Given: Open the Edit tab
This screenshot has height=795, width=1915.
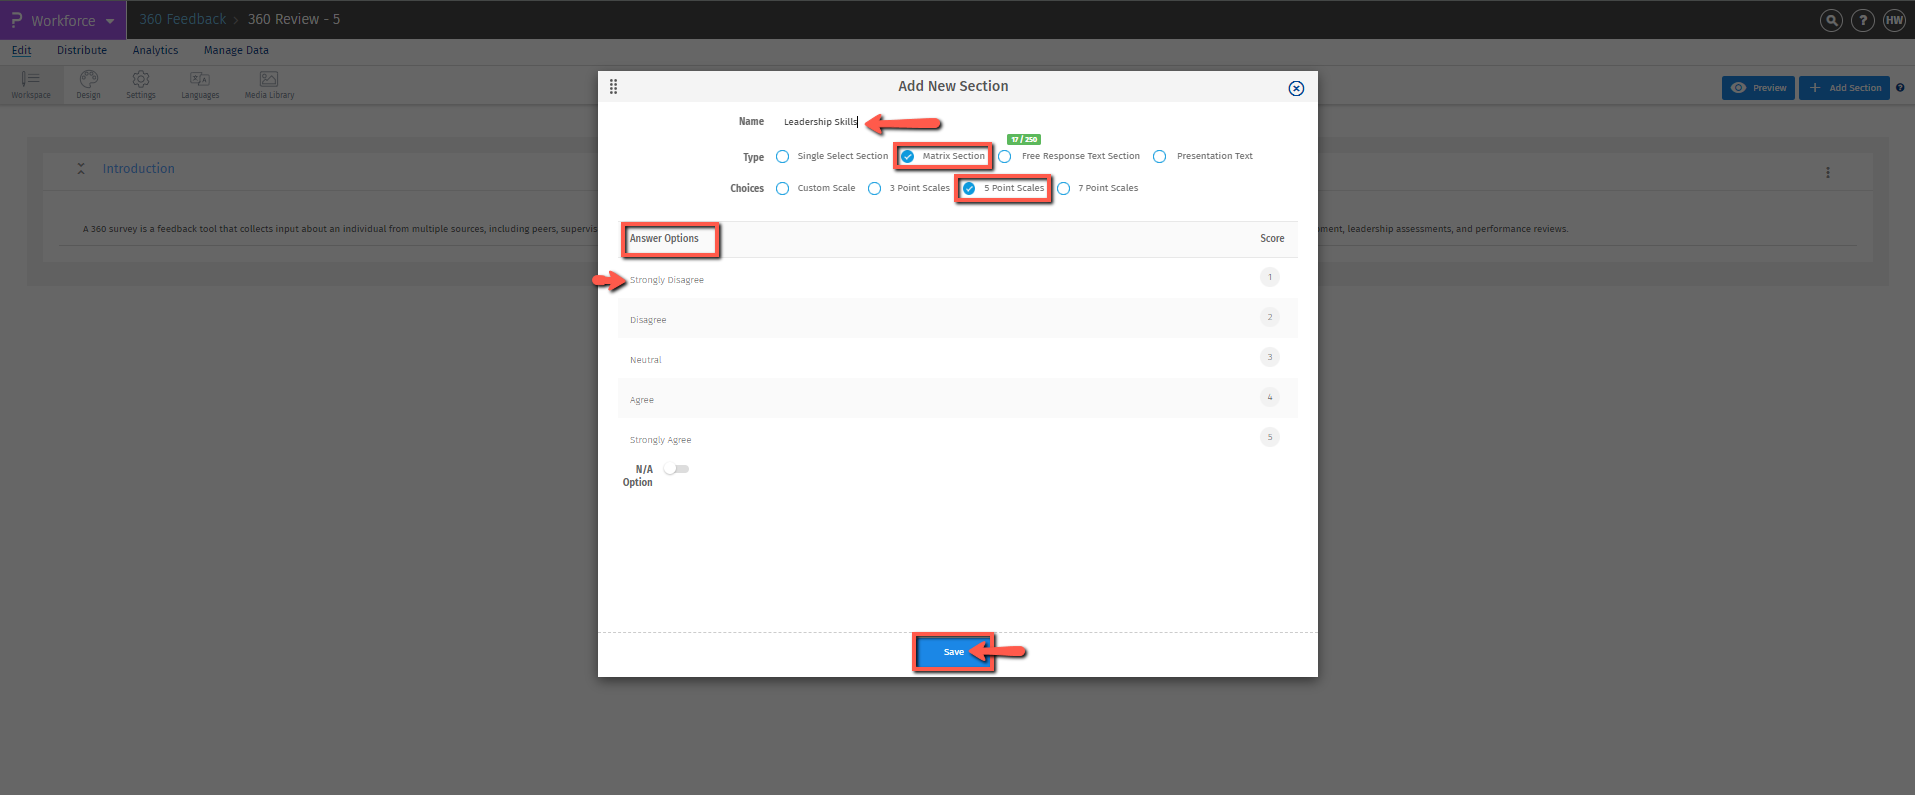Looking at the screenshot, I should (21, 50).
